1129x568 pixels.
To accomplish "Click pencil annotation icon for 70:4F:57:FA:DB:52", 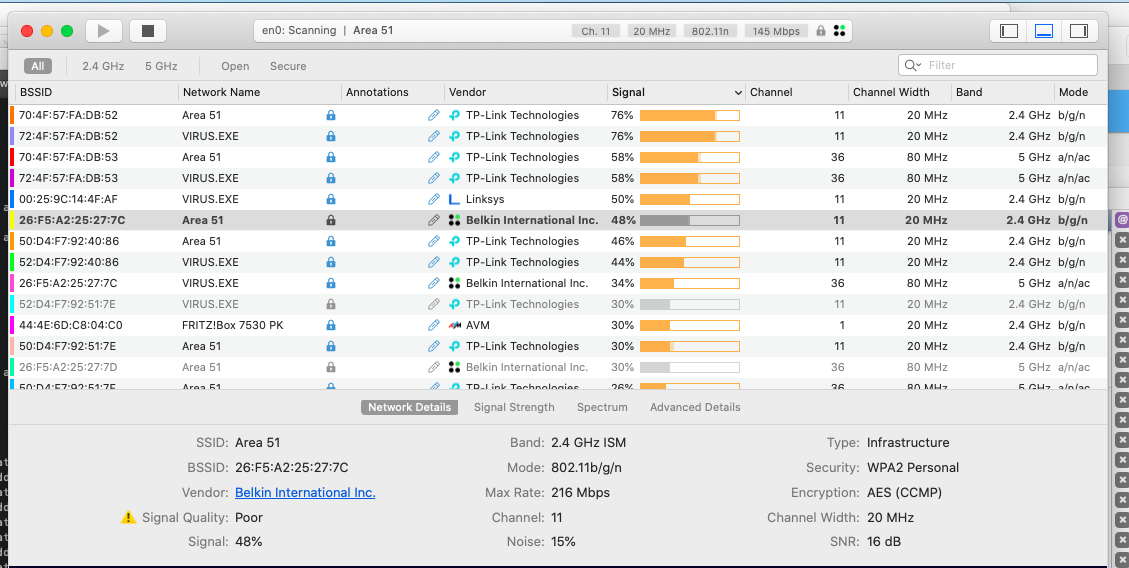I will (433, 115).
